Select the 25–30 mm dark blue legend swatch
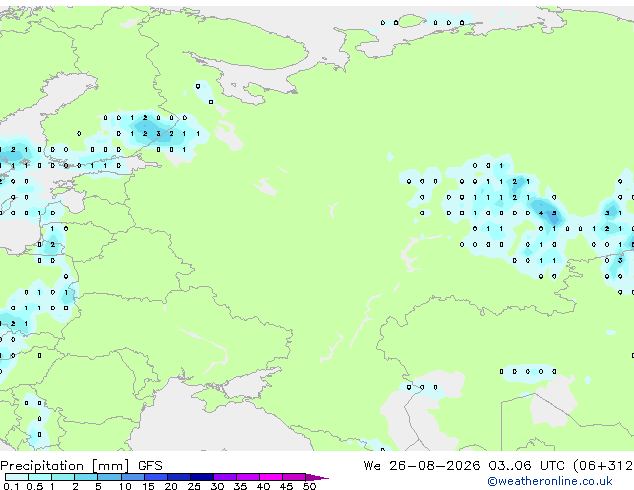The width and height of the screenshot is (634, 490). click(x=202, y=477)
